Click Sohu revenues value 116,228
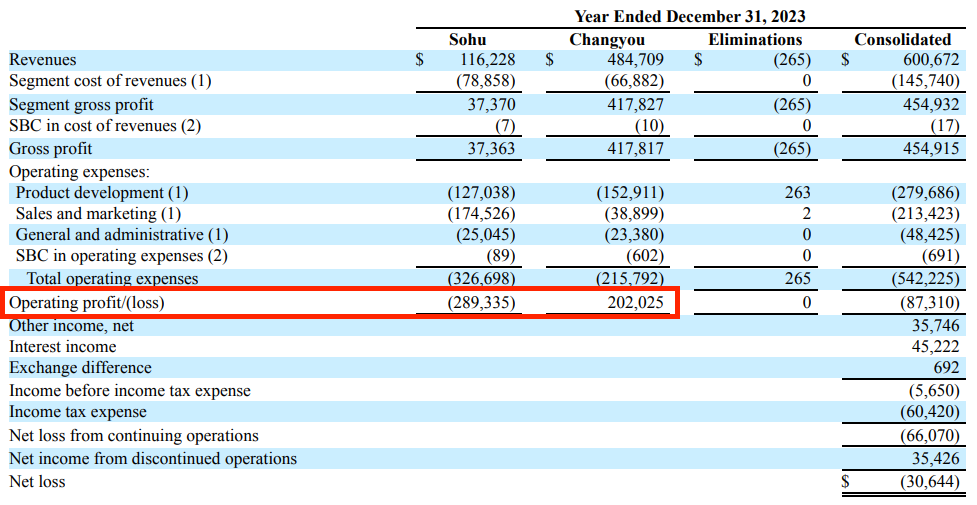Screen dimensions: 977x505 488,60
